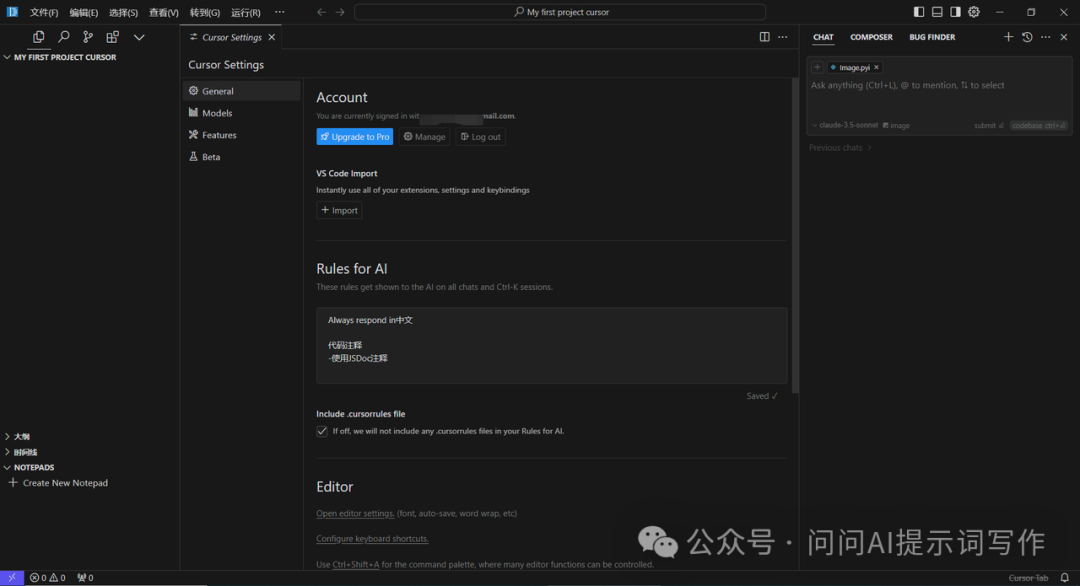Switch to the CHAT tab
Screen dimensions: 1080x586
point(823,37)
